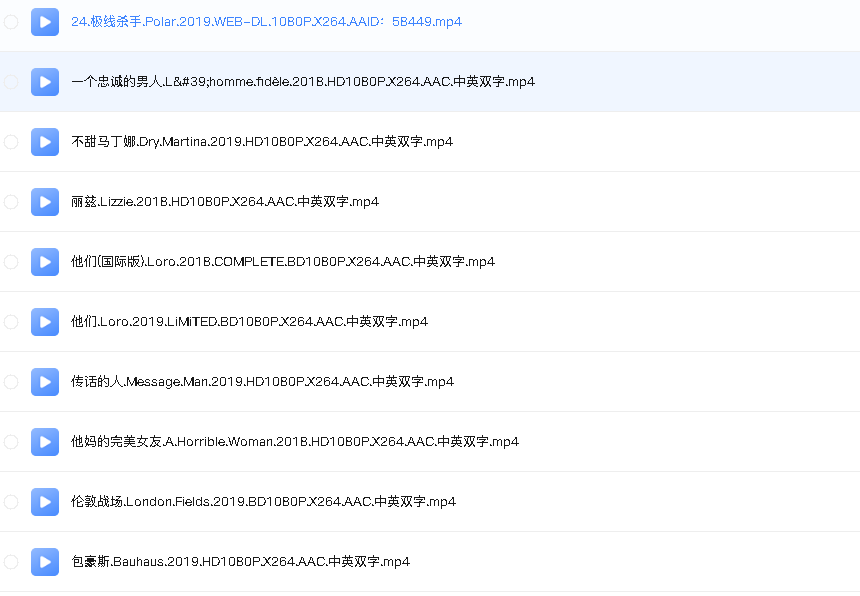This screenshot has width=860, height=596.
Task: Open 一个忠诚的男人.L'homme.fidèle.2018 file name
Action: tap(303, 82)
